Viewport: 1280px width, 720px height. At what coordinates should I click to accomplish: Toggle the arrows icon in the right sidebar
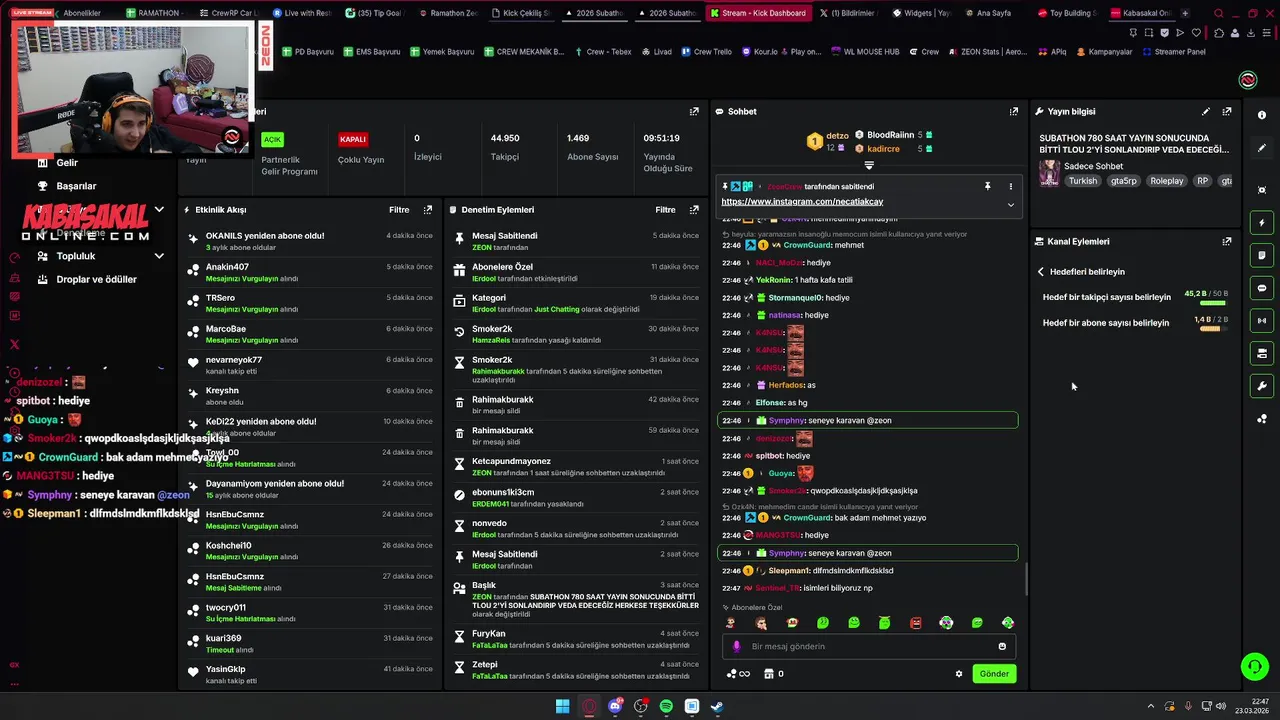(x=1262, y=321)
